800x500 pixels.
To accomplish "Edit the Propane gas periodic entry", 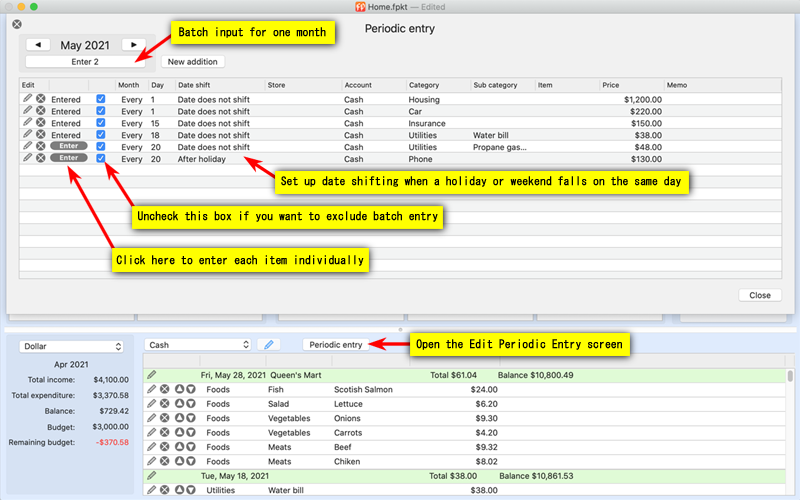I will coord(28,146).
